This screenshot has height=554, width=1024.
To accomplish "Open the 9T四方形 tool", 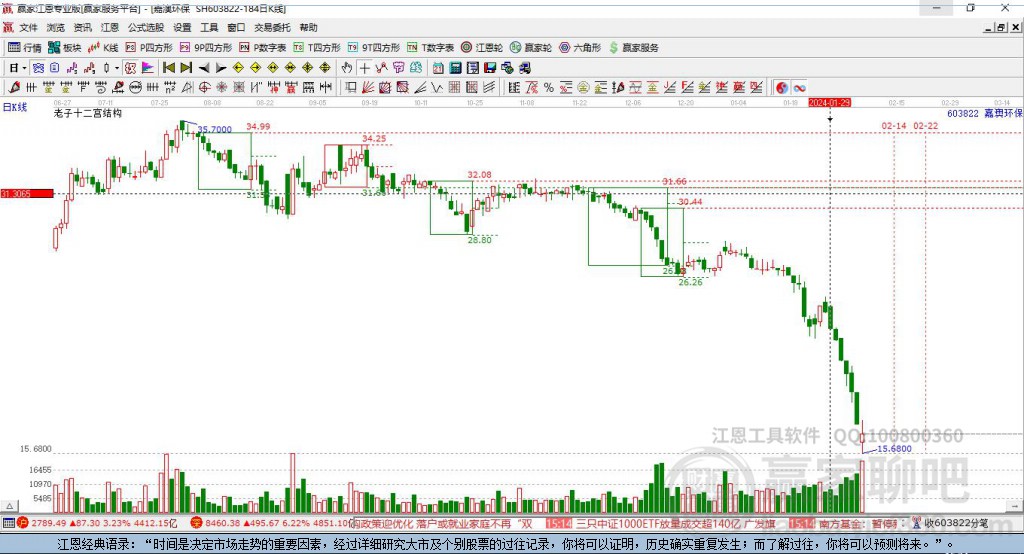I will [x=374, y=48].
